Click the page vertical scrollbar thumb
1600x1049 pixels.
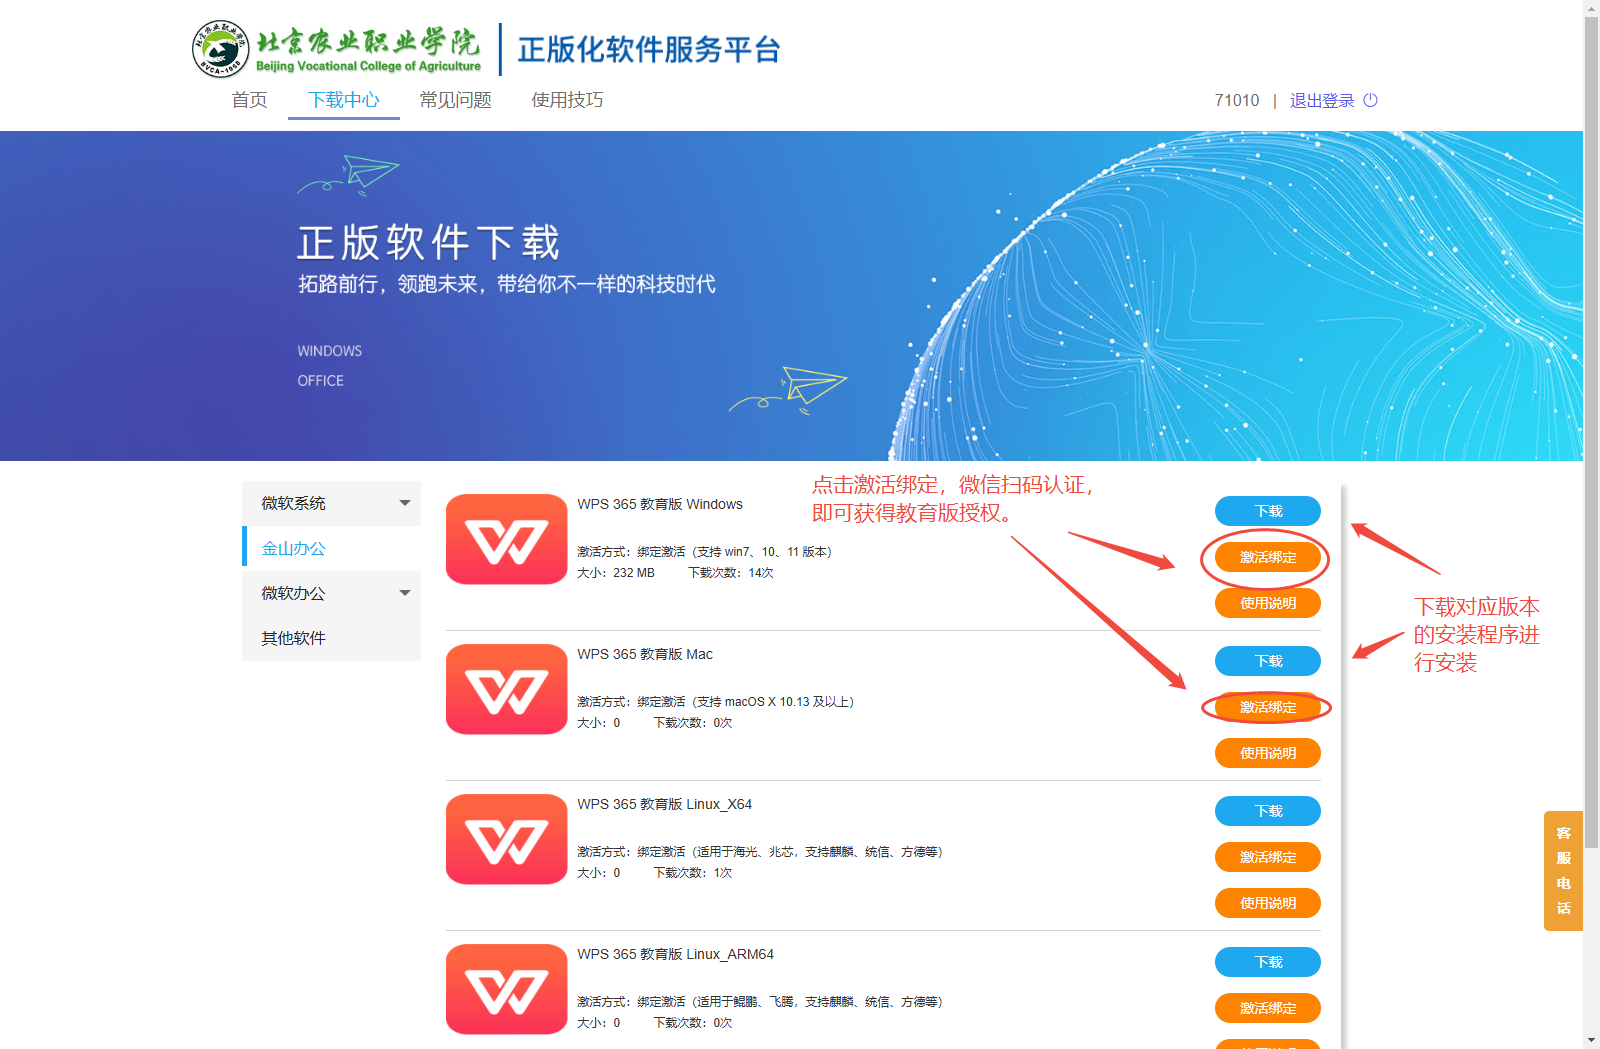(x=1591, y=420)
